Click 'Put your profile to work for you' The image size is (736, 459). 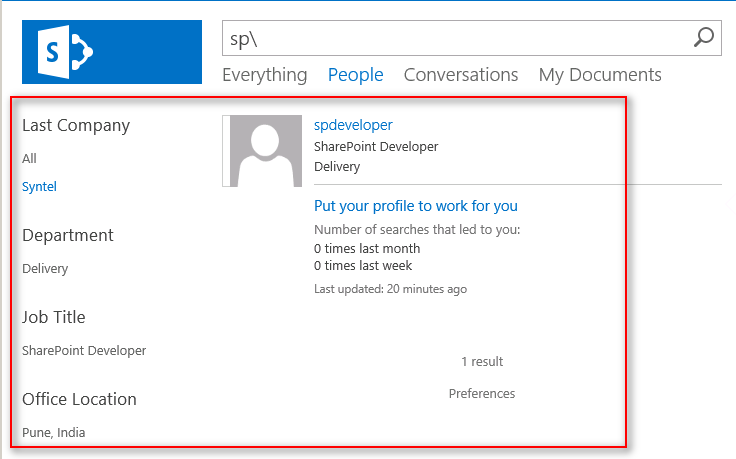click(415, 206)
